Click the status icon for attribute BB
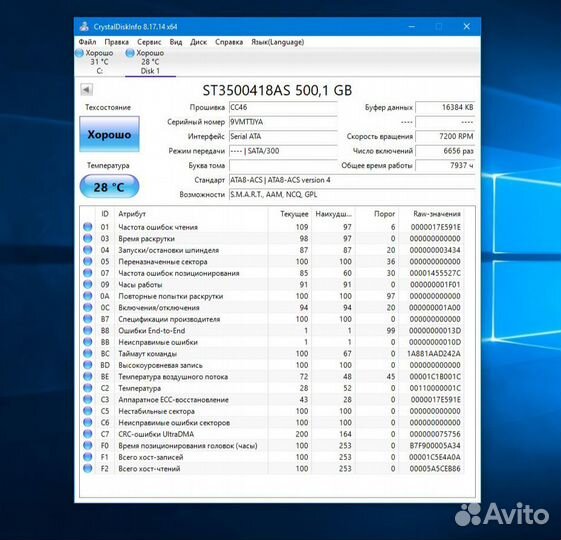 click(x=88, y=342)
